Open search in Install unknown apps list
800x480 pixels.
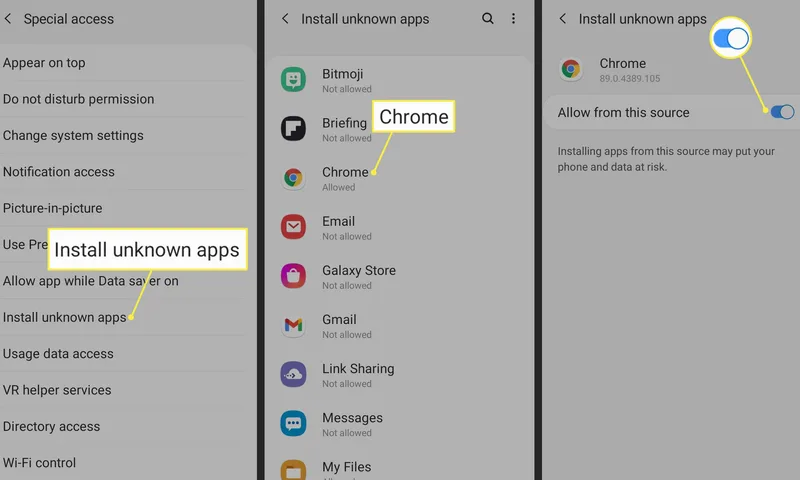[488, 19]
